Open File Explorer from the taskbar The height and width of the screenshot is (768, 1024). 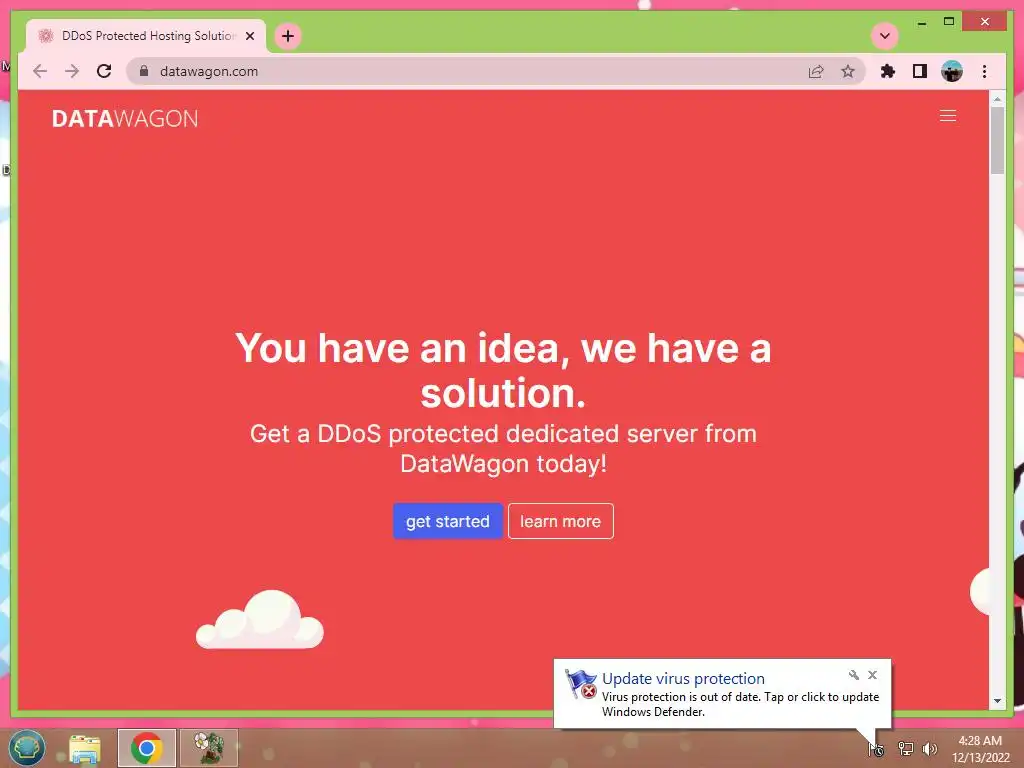85,748
